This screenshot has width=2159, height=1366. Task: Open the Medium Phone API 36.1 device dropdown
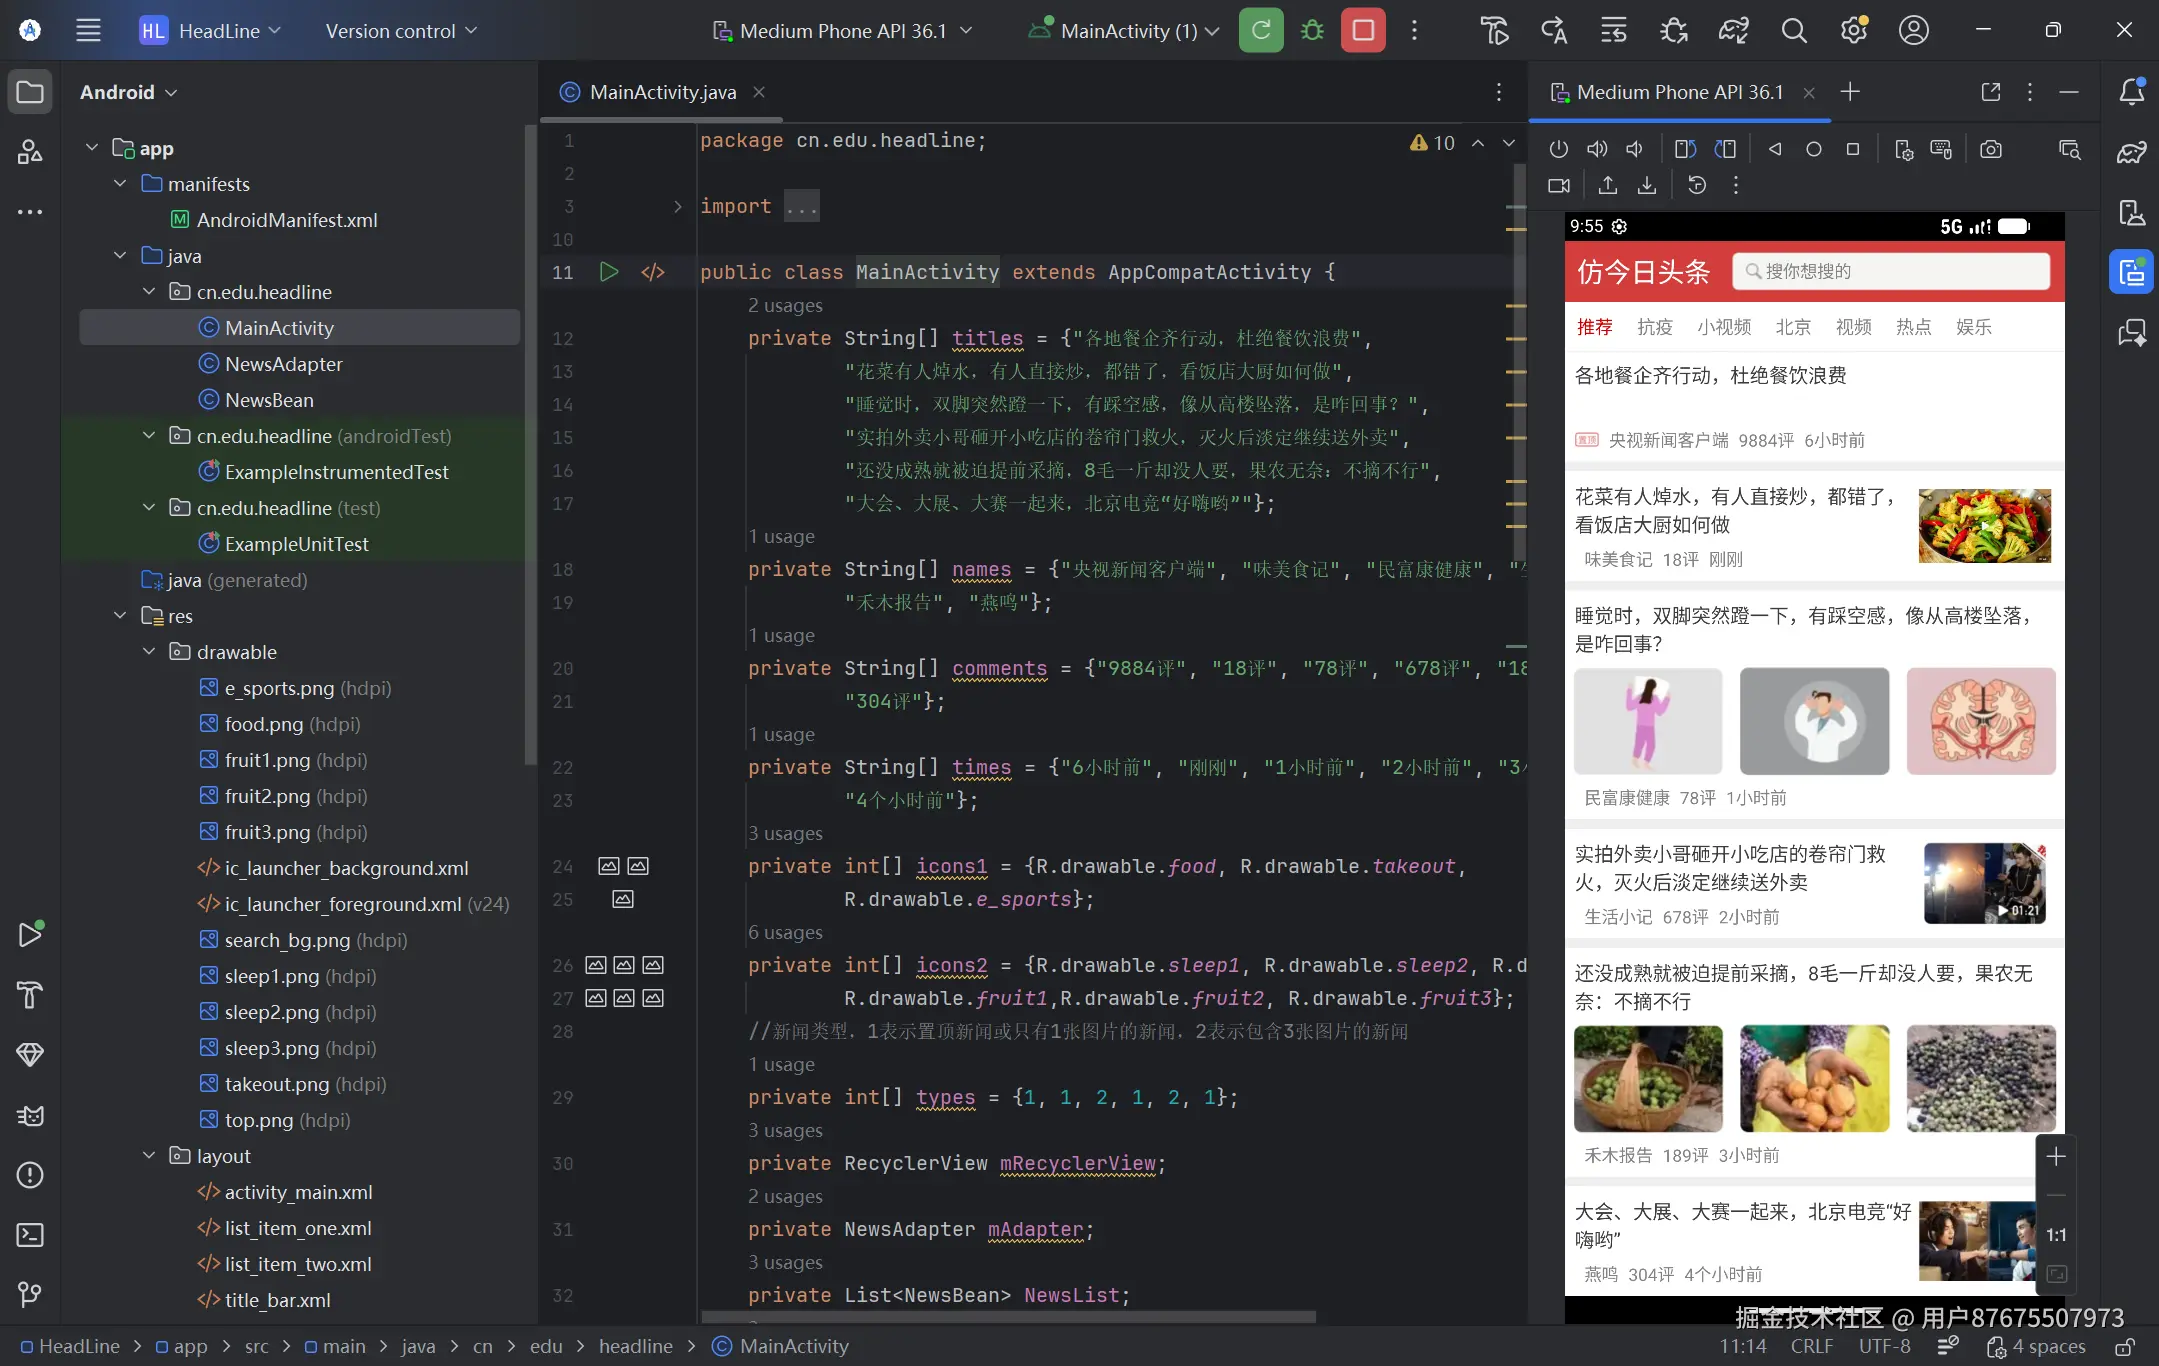pos(843,31)
